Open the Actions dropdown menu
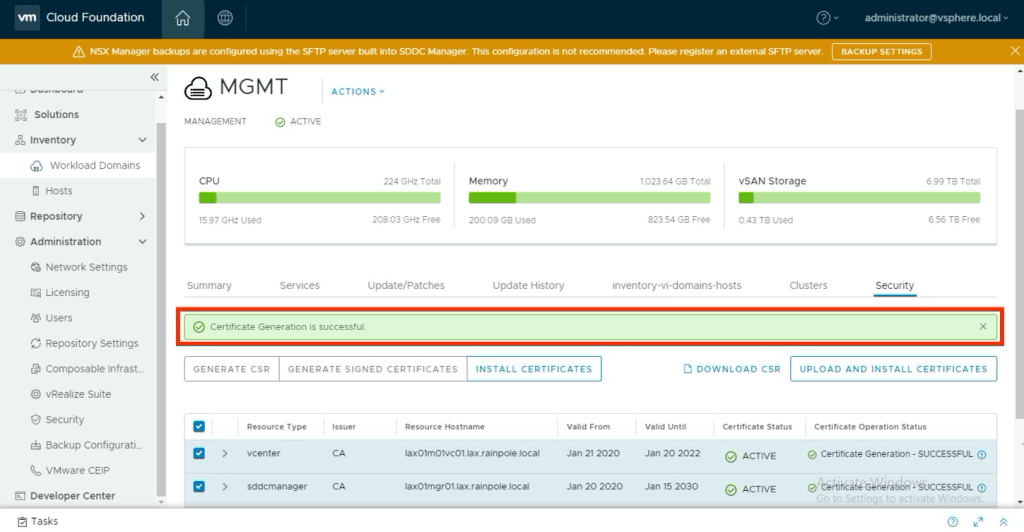This screenshot has width=1024, height=532. click(357, 92)
